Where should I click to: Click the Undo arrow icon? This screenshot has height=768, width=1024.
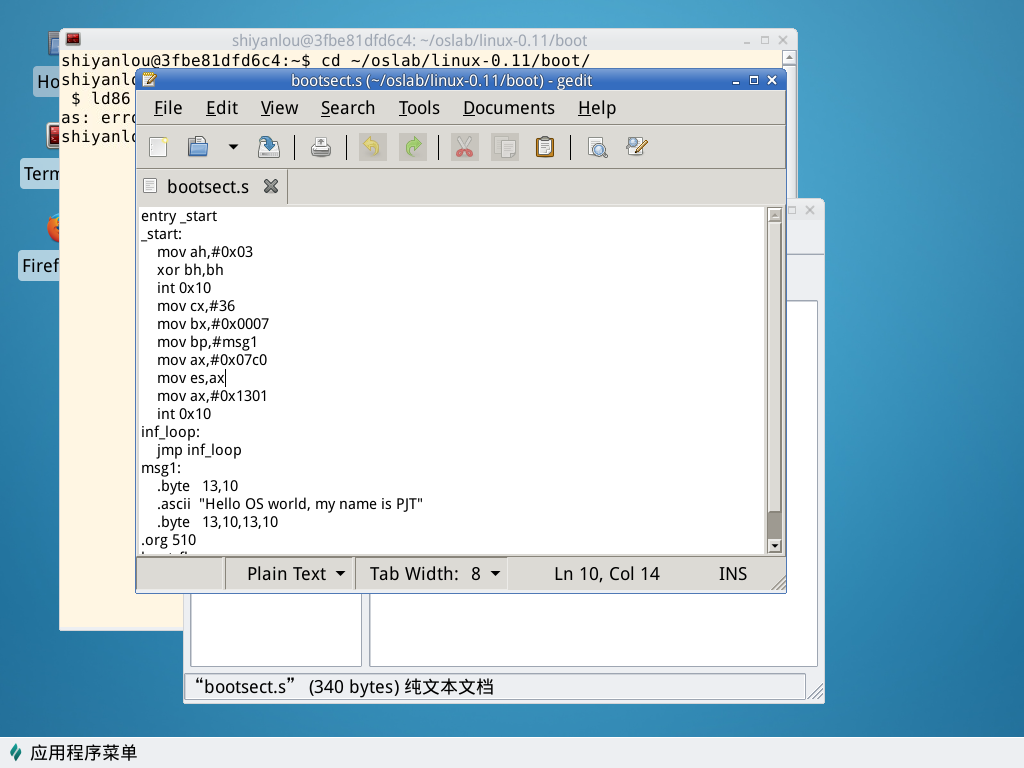pos(372,147)
